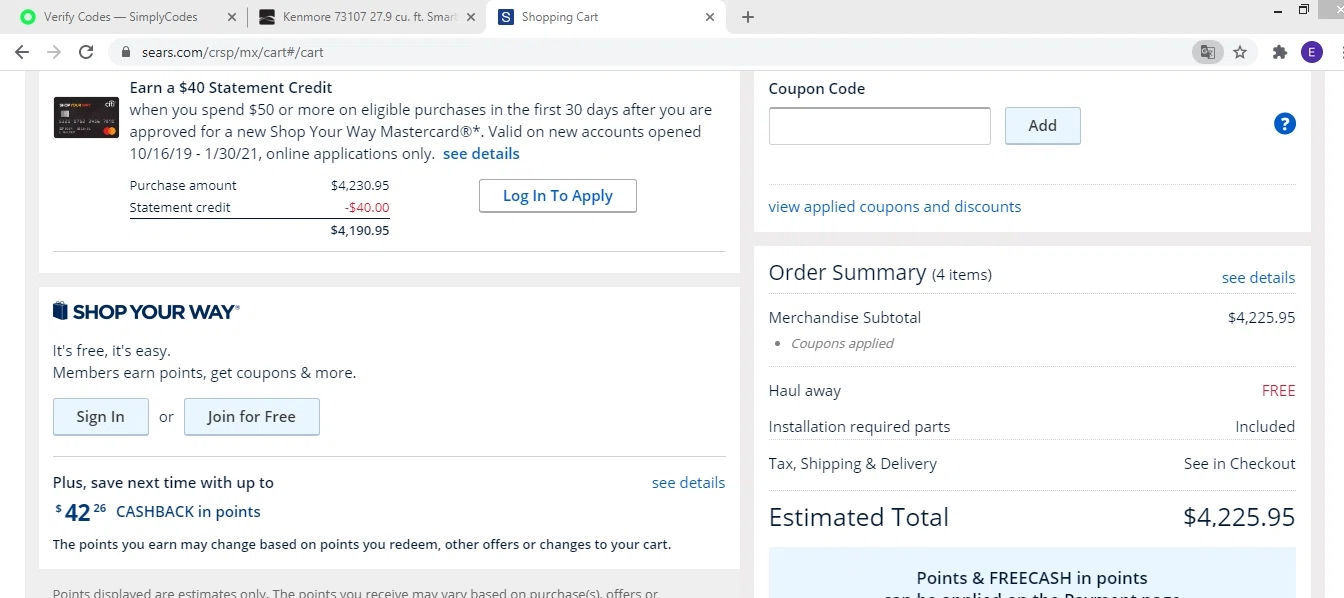Close the Shopping Cart tab
The width and height of the screenshot is (1344, 598).
pyautogui.click(x=710, y=17)
